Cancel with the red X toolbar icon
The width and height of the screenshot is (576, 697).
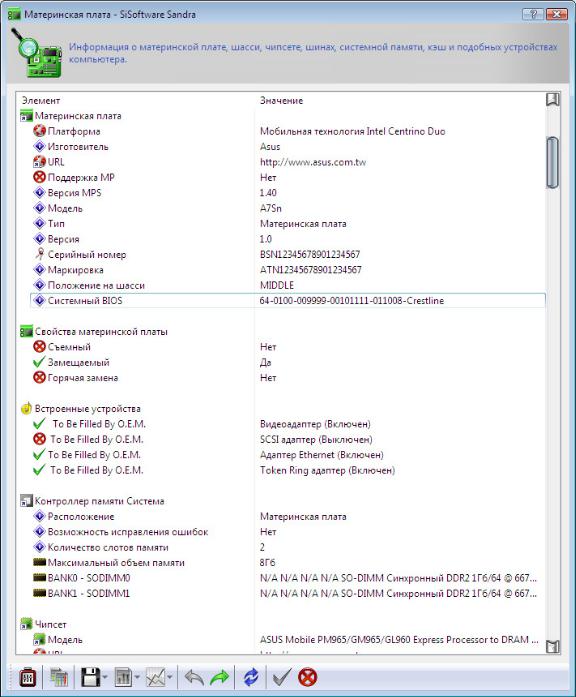[308, 678]
